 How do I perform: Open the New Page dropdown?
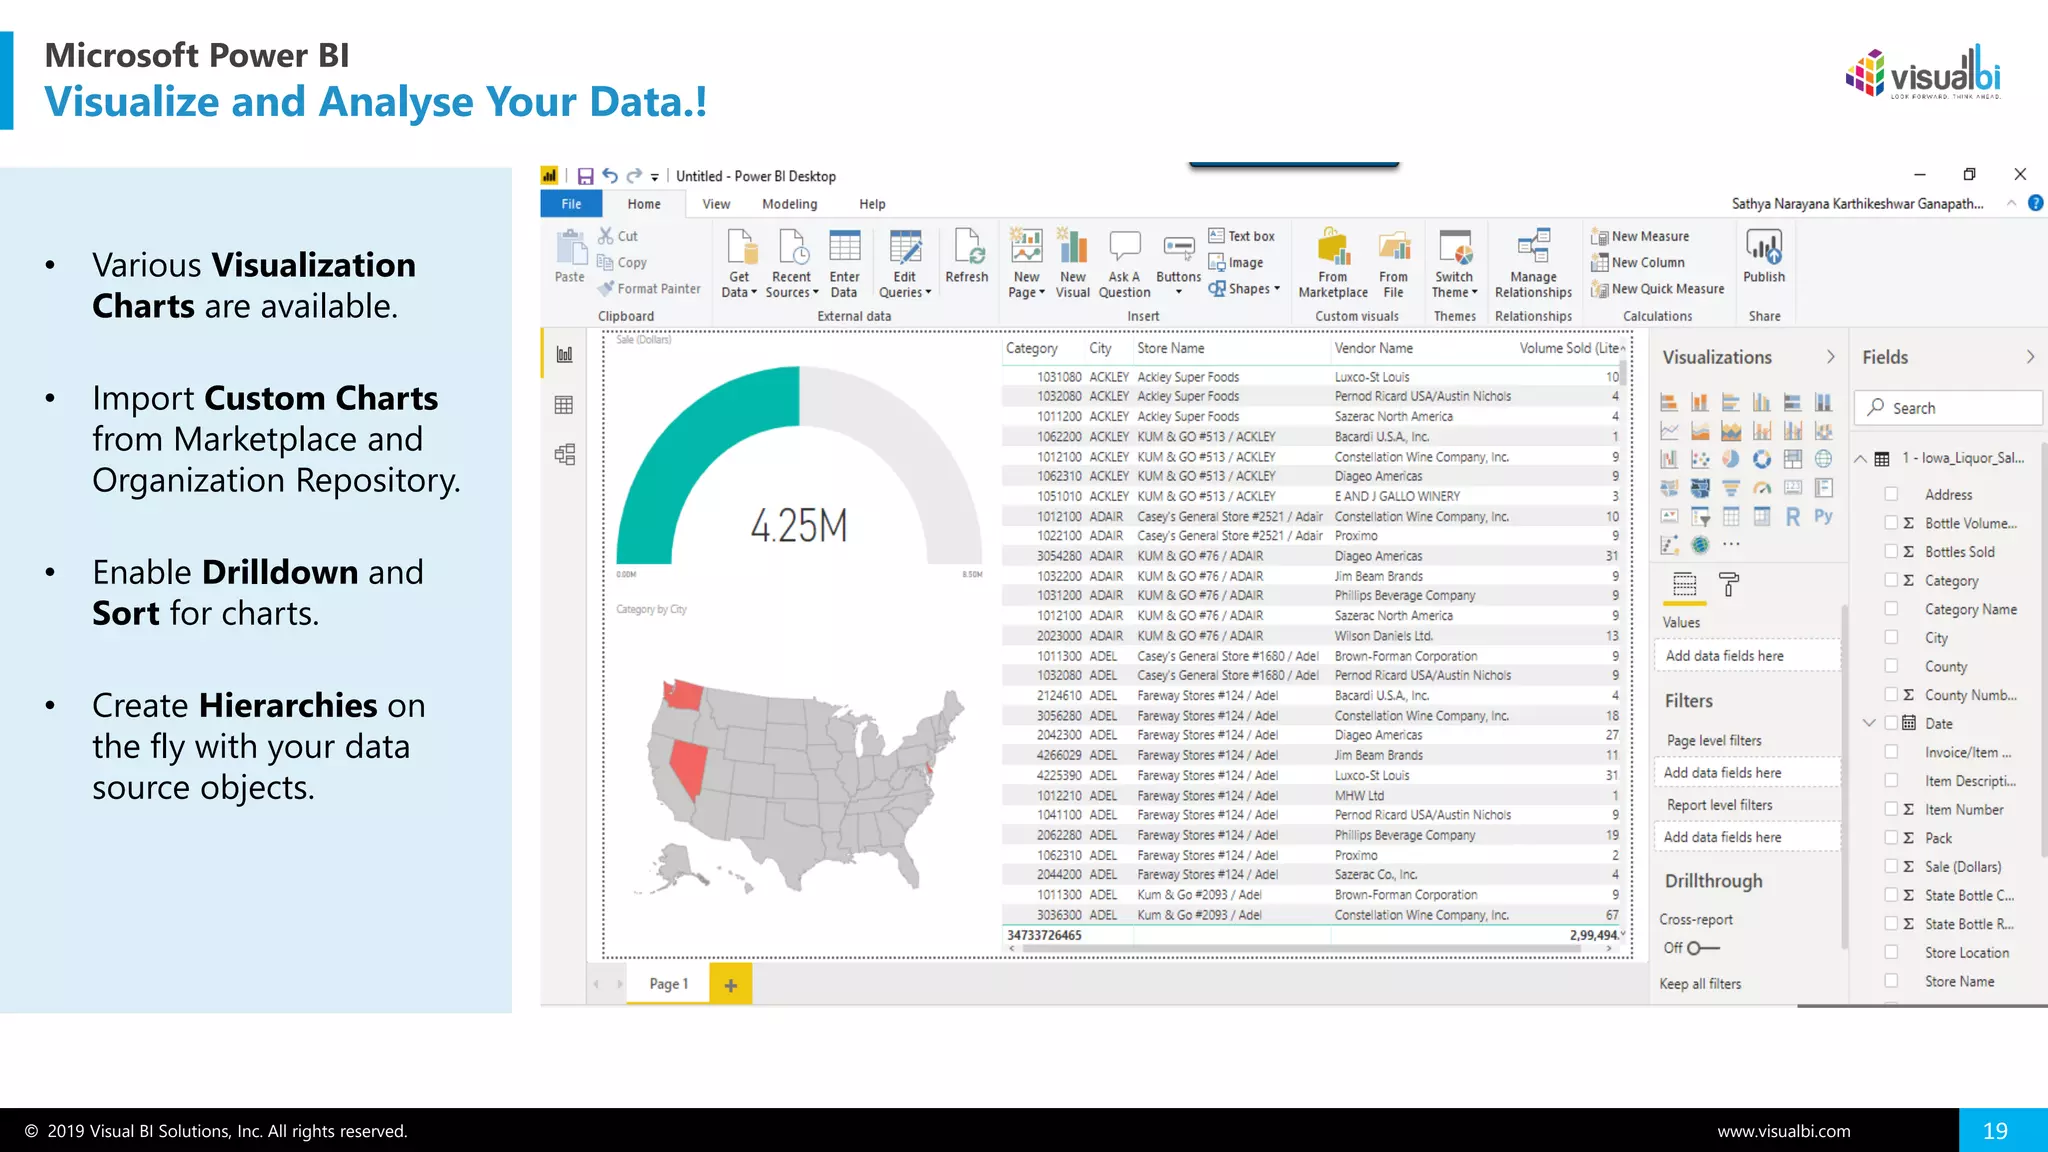coord(1026,285)
